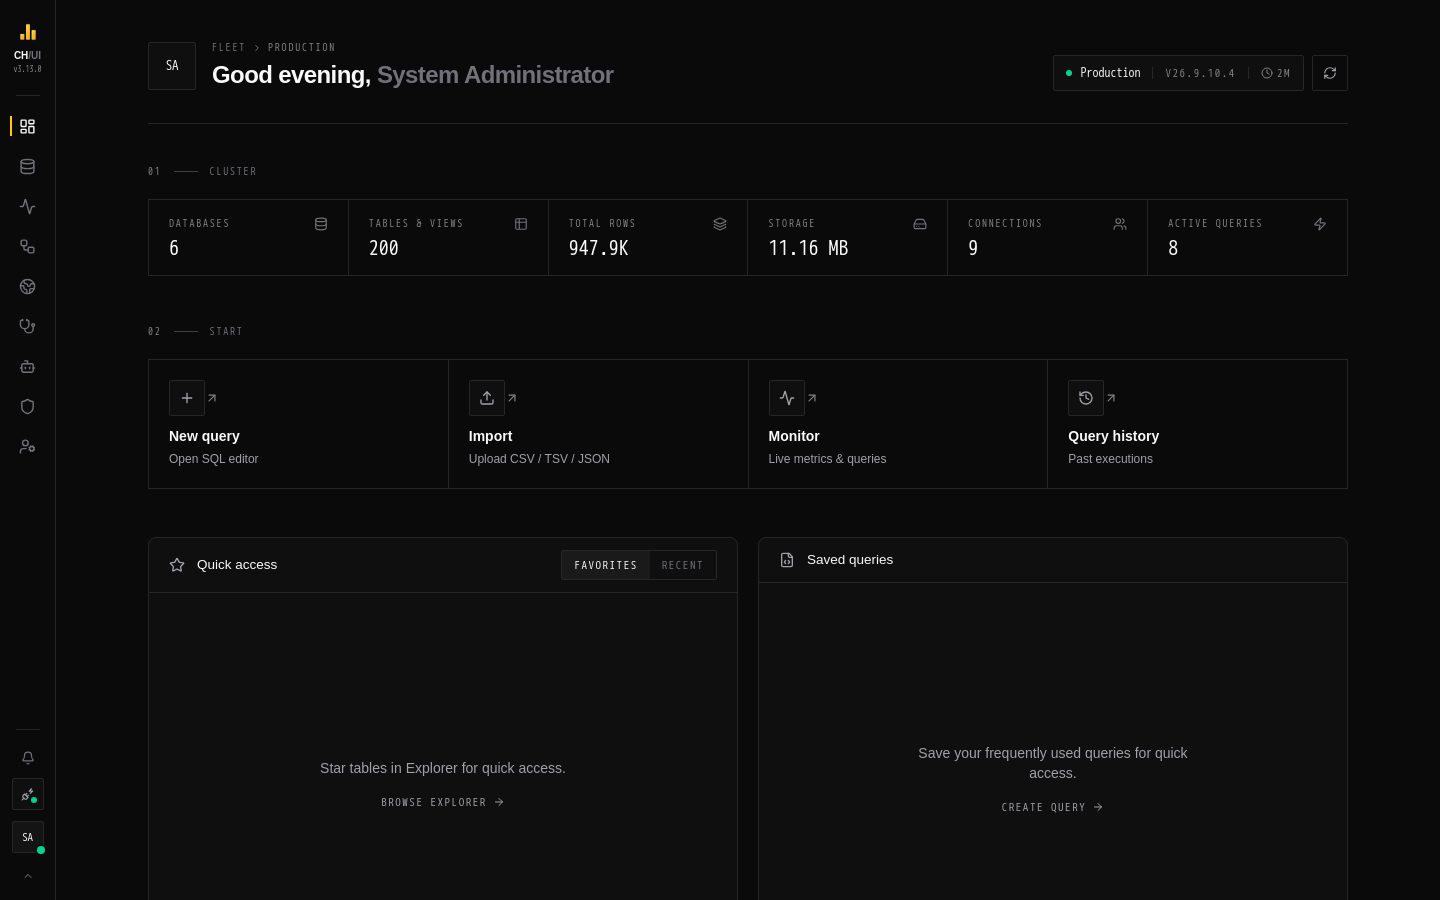Open the database explorer icon in the sidebar
Screen dimensions: 1440x900
tap(28, 167)
